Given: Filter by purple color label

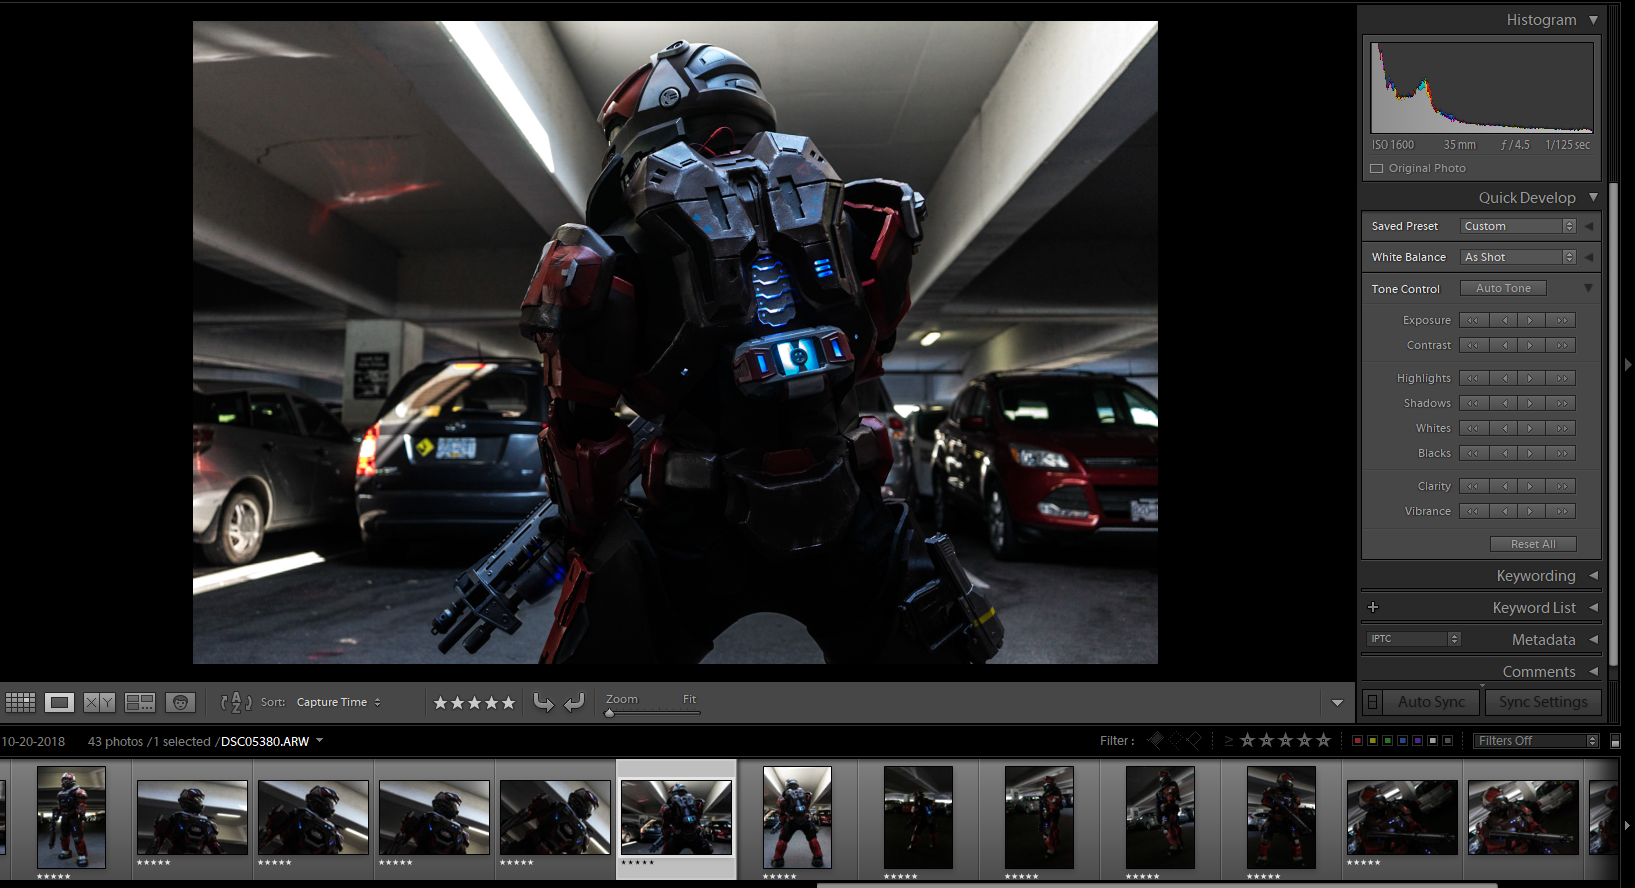Looking at the screenshot, I should pyautogui.click(x=1417, y=741).
